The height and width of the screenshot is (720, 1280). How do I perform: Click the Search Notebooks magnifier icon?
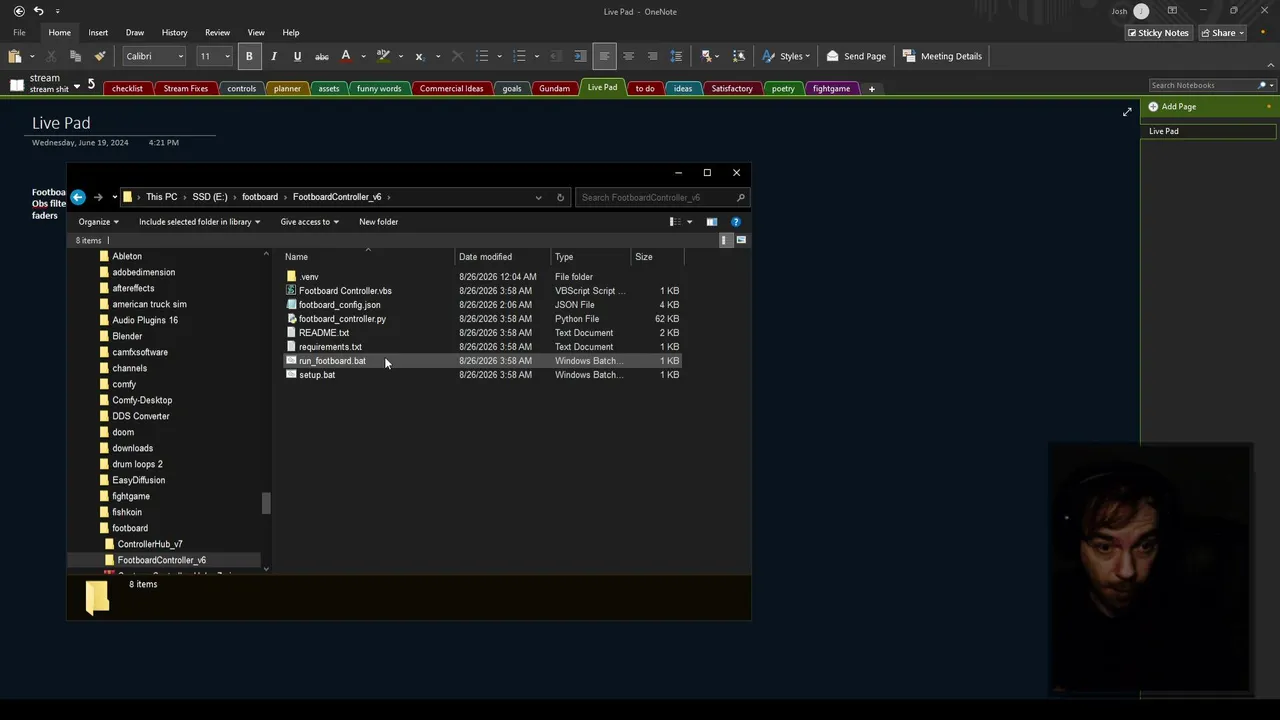(1262, 85)
